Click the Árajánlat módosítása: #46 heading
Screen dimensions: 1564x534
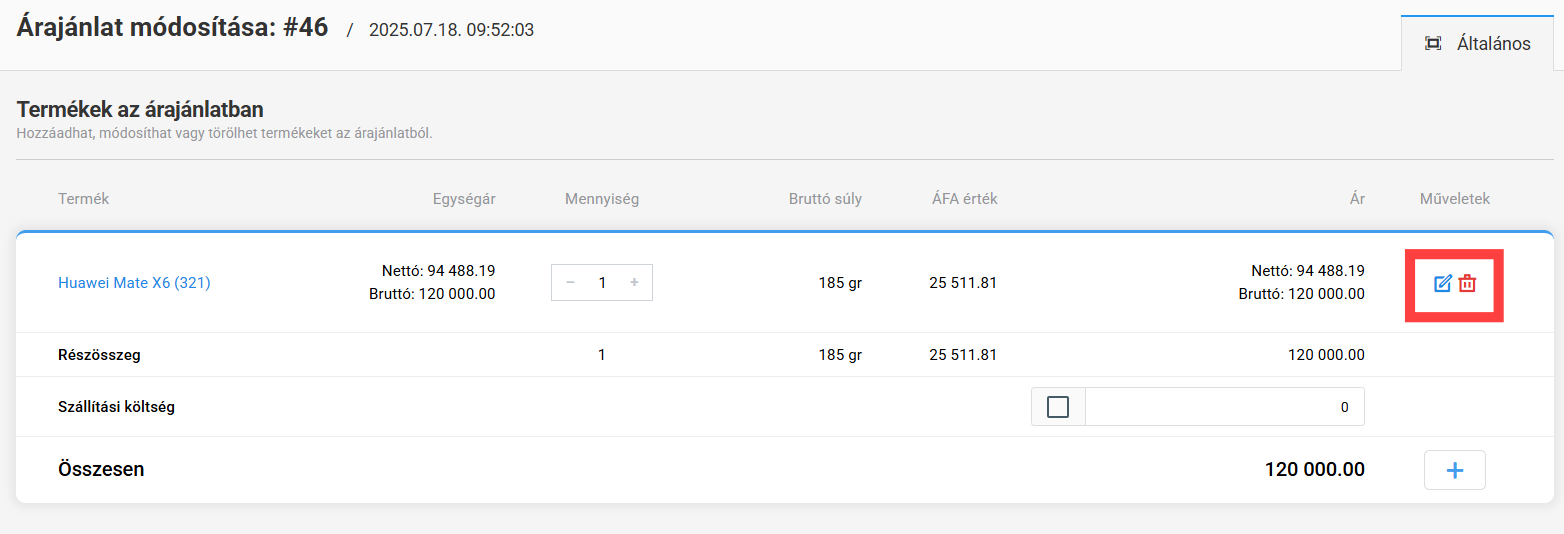[x=172, y=27]
